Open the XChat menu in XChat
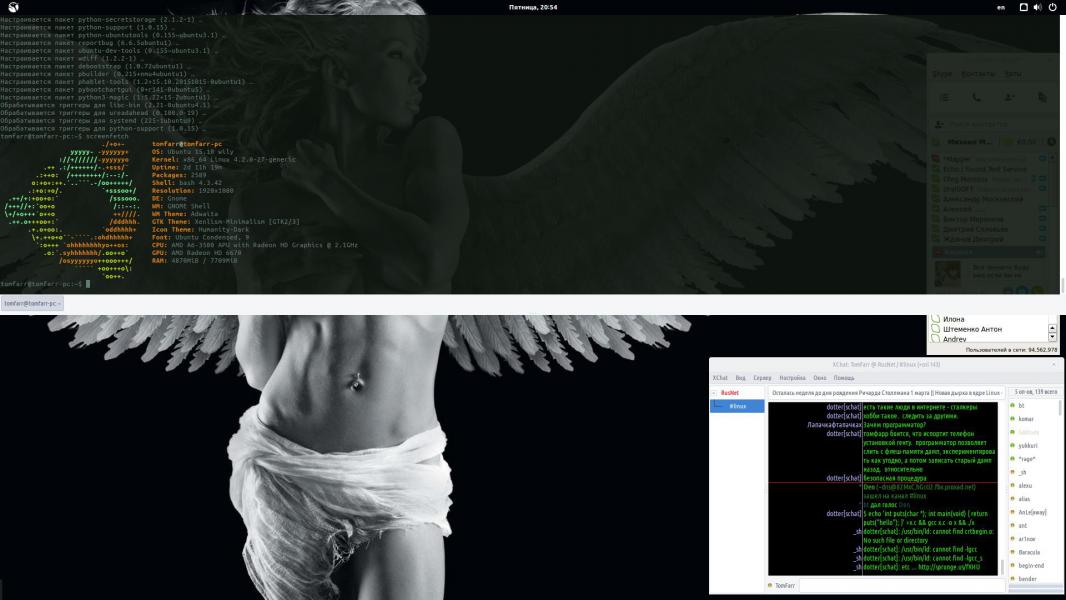The width and height of the screenshot is (1066, 600). 720,378
